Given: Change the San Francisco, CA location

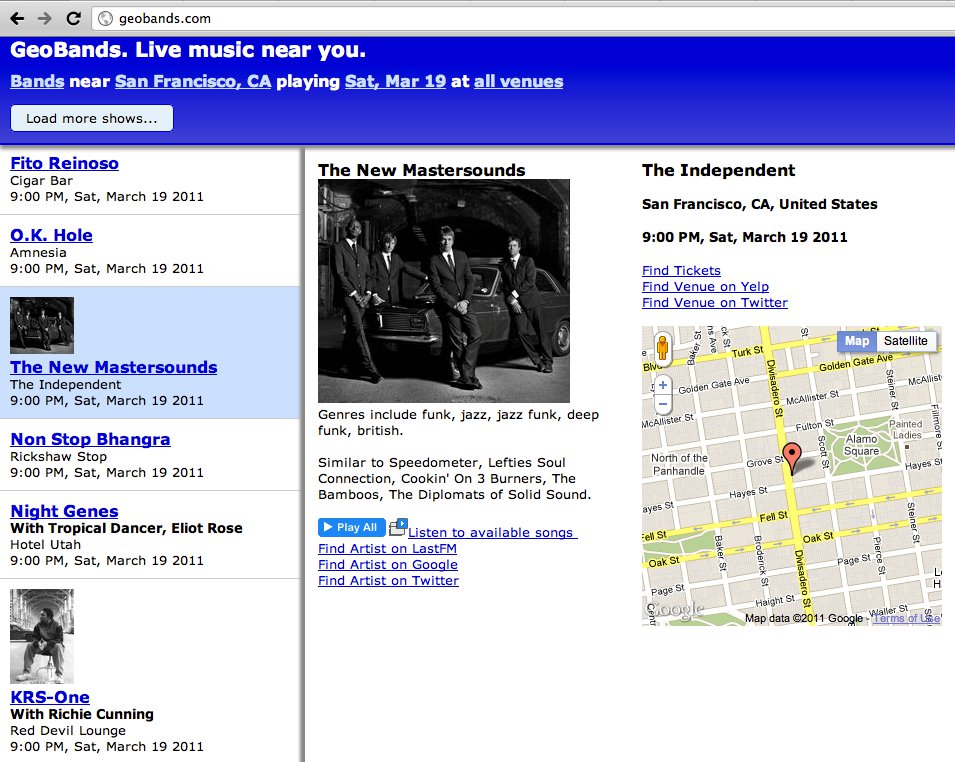Looking at the screenshot, I should point(193,82).
